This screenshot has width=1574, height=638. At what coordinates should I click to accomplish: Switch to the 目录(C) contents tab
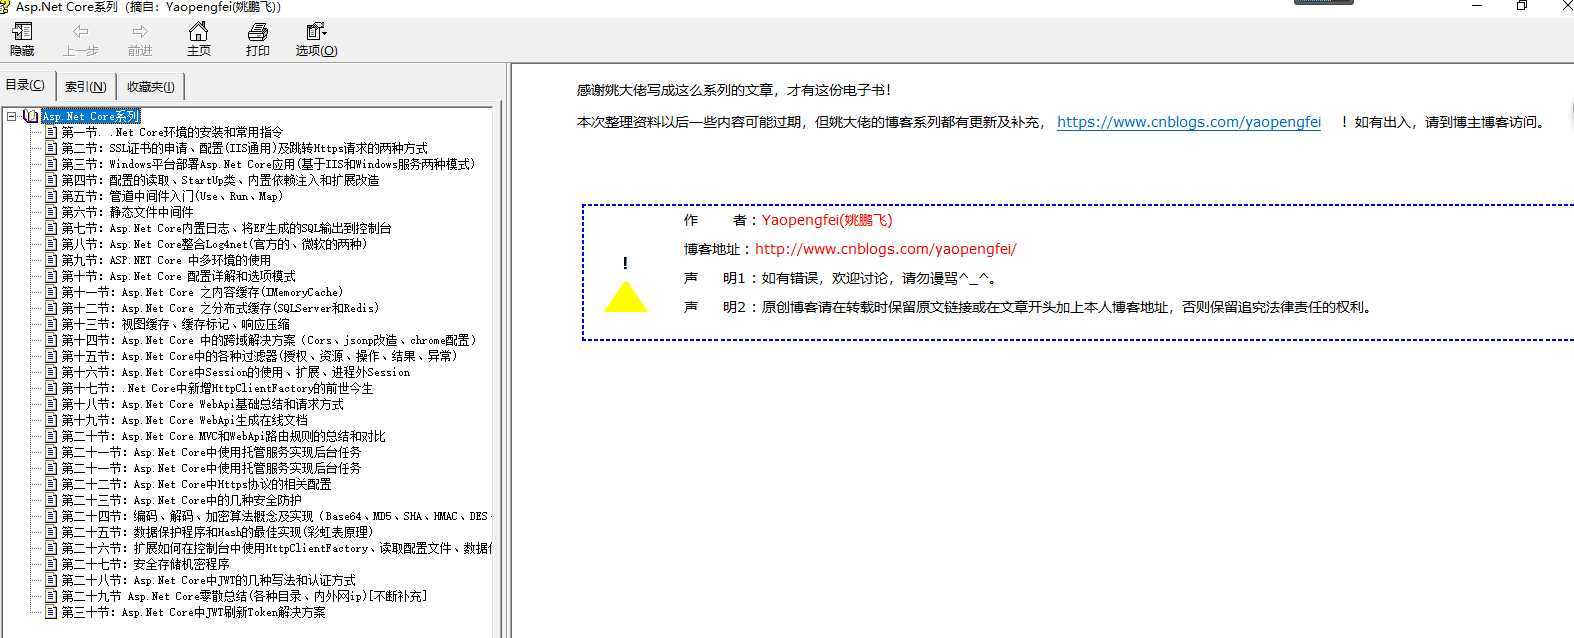point(25,85)
